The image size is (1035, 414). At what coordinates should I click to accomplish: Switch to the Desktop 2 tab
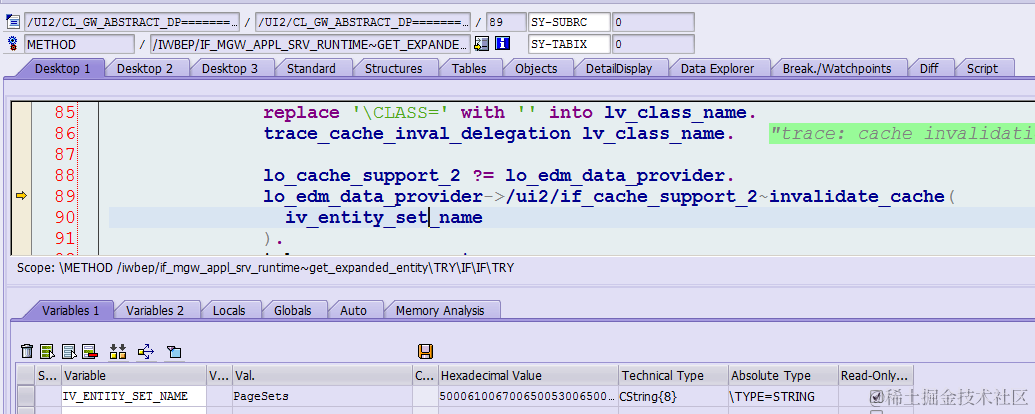(x=145, y=68)
